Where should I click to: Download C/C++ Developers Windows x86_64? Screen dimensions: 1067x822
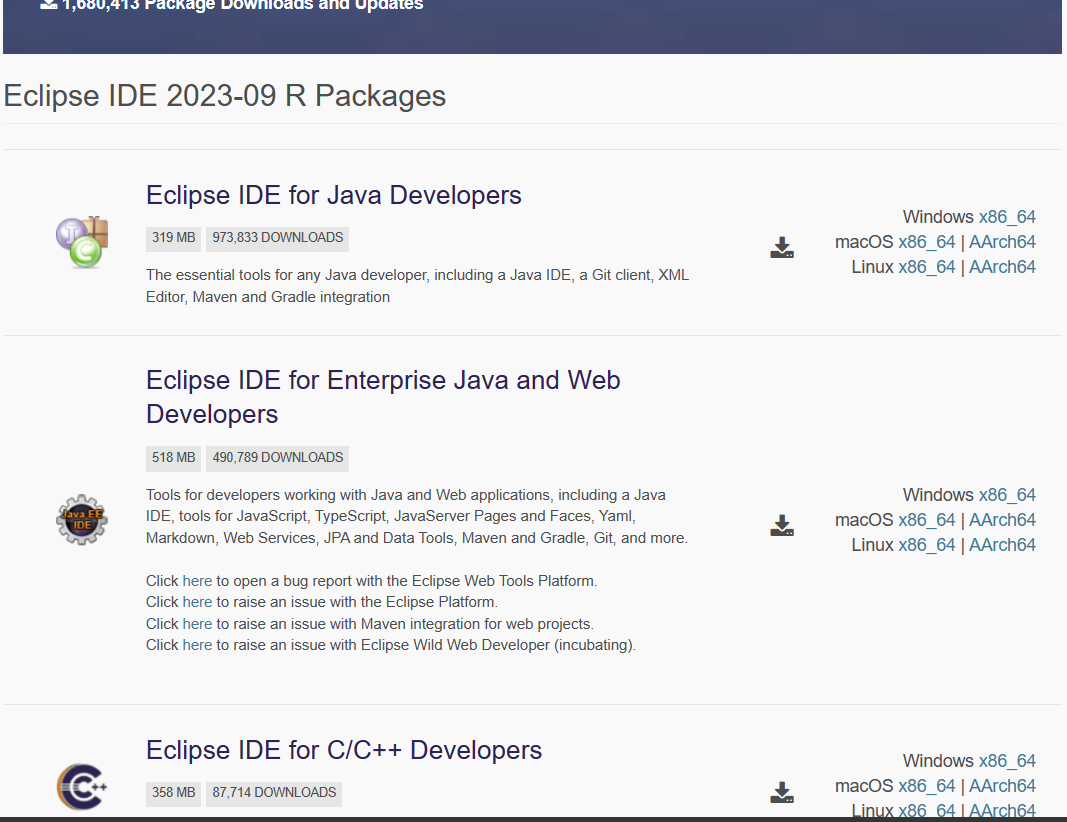coord(1007,761)
